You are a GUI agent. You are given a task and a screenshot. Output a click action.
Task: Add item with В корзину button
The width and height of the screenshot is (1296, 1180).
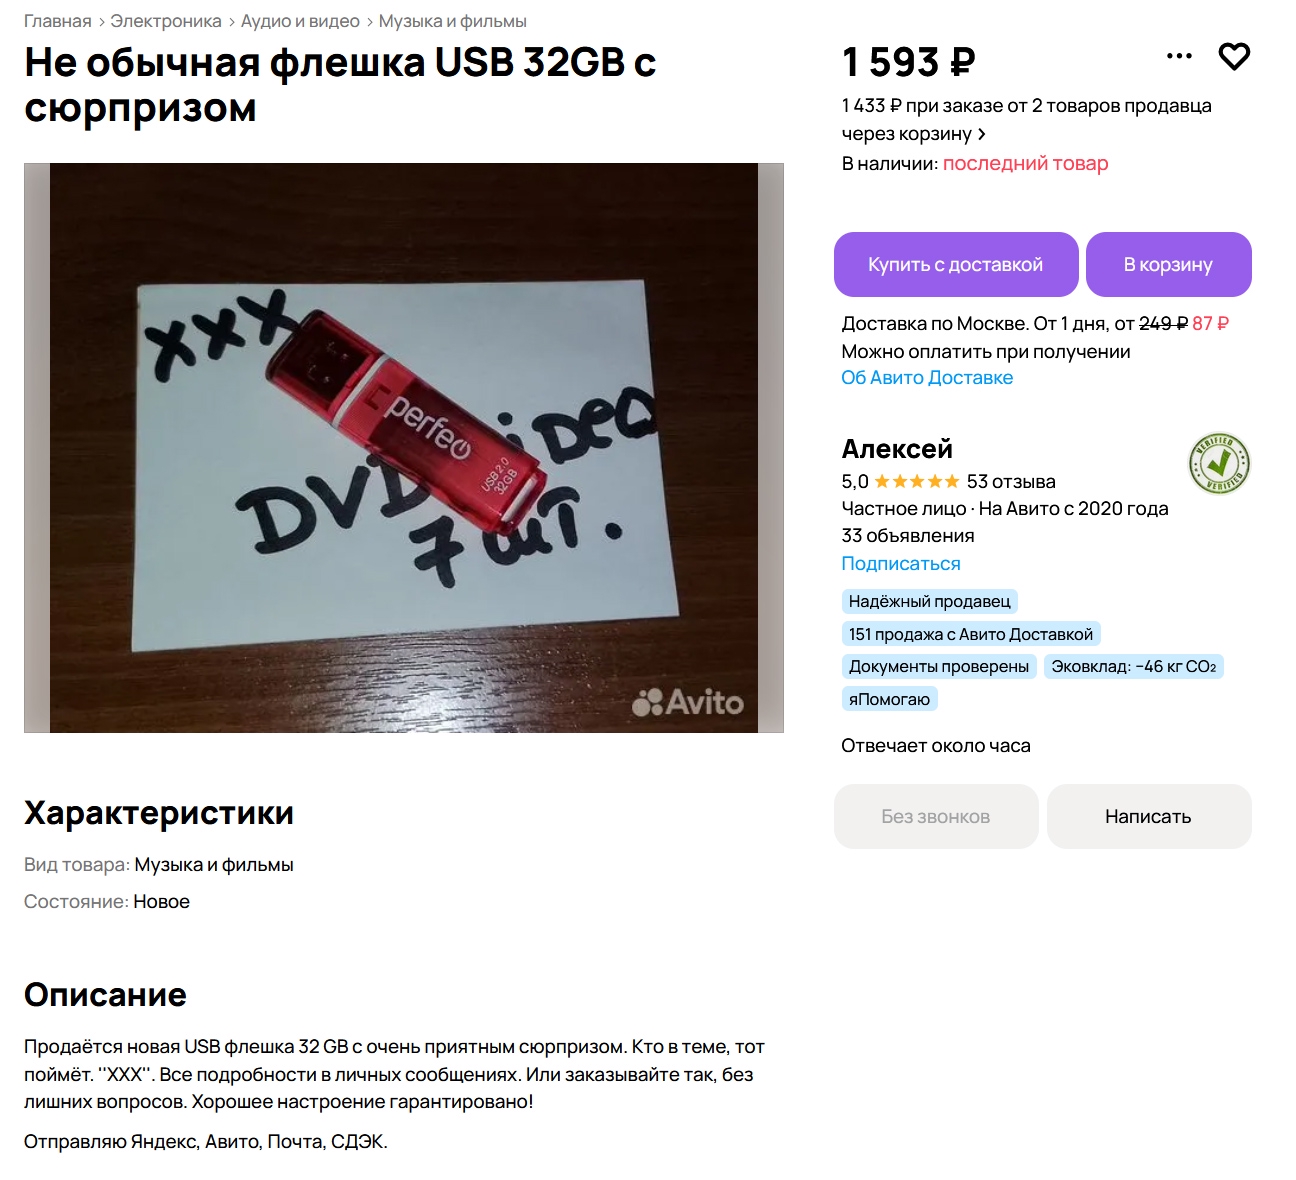1168,265
